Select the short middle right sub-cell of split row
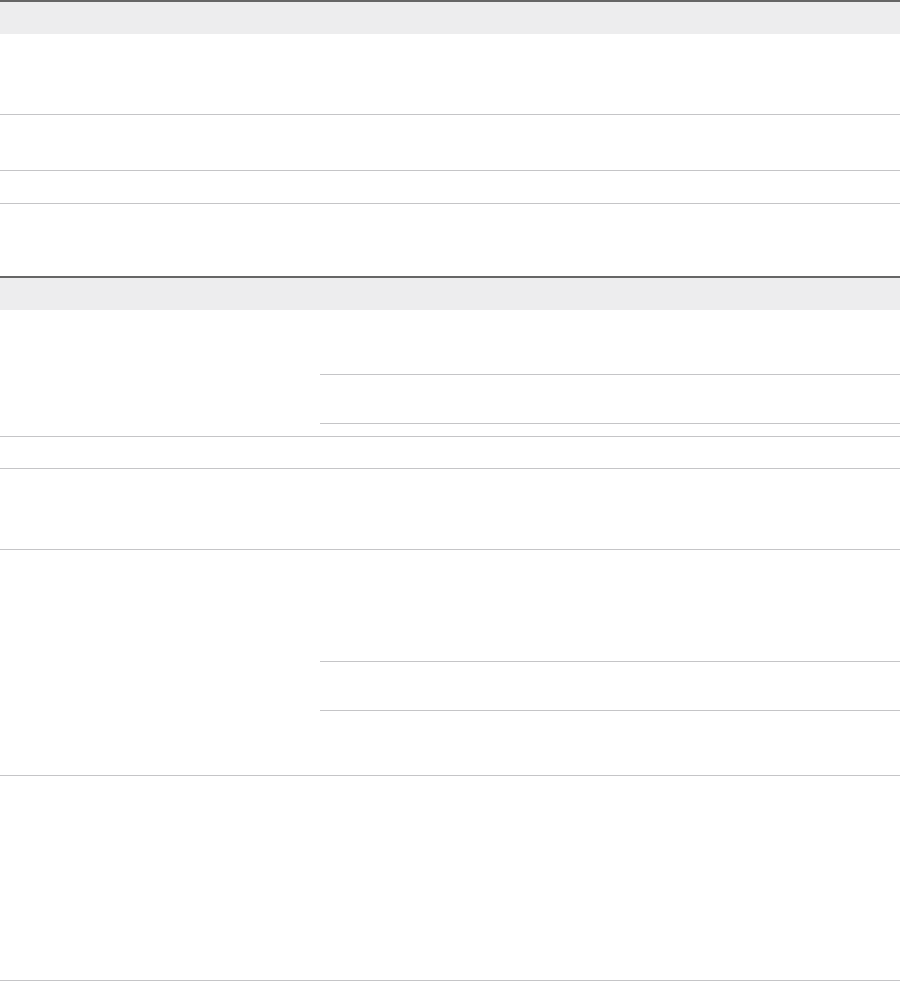 (x=610, y=686)
